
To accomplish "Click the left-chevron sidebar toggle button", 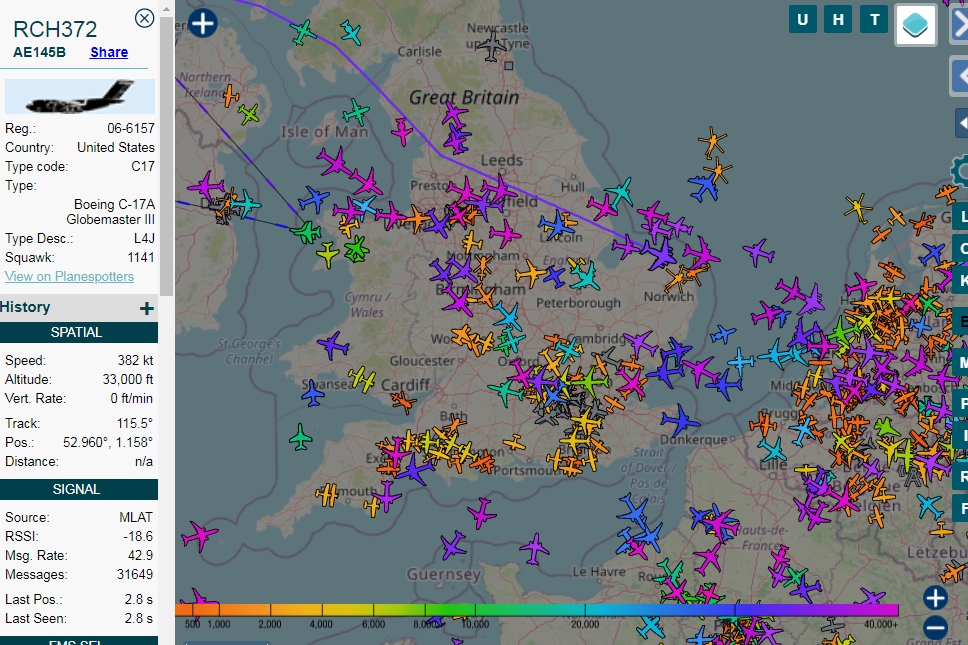I will tap(959, 77).
